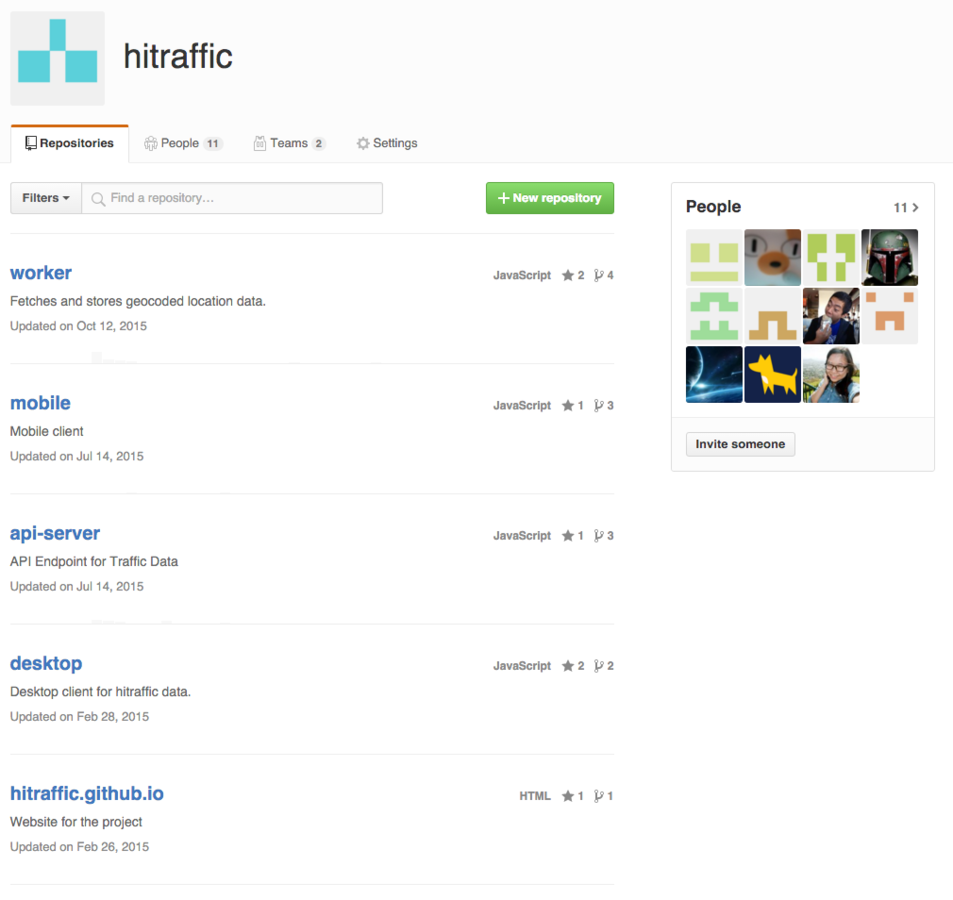Open the orange pixel face identicon avatar

point(890,316)
